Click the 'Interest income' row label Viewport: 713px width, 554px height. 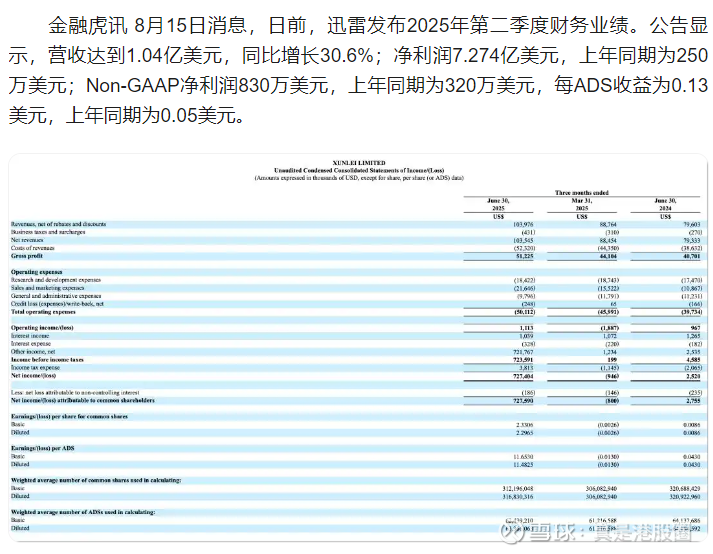point(30,336)
